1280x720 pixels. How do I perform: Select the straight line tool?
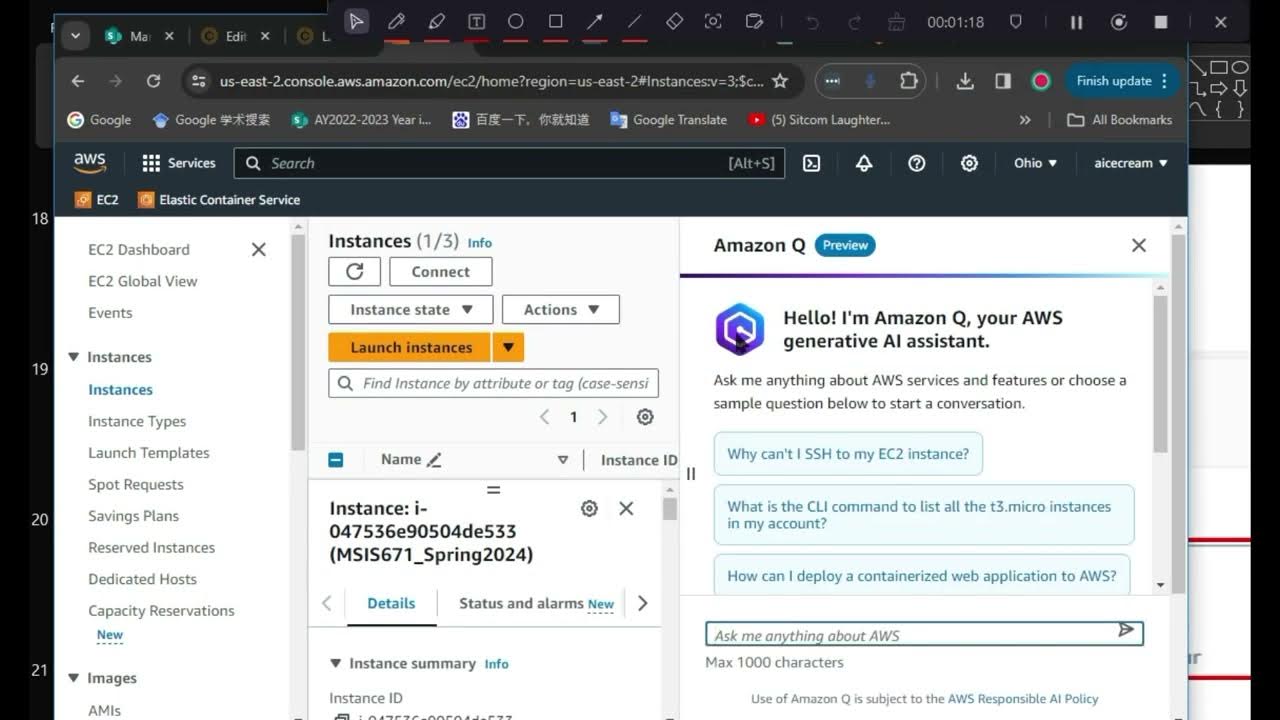pos(634,21)
